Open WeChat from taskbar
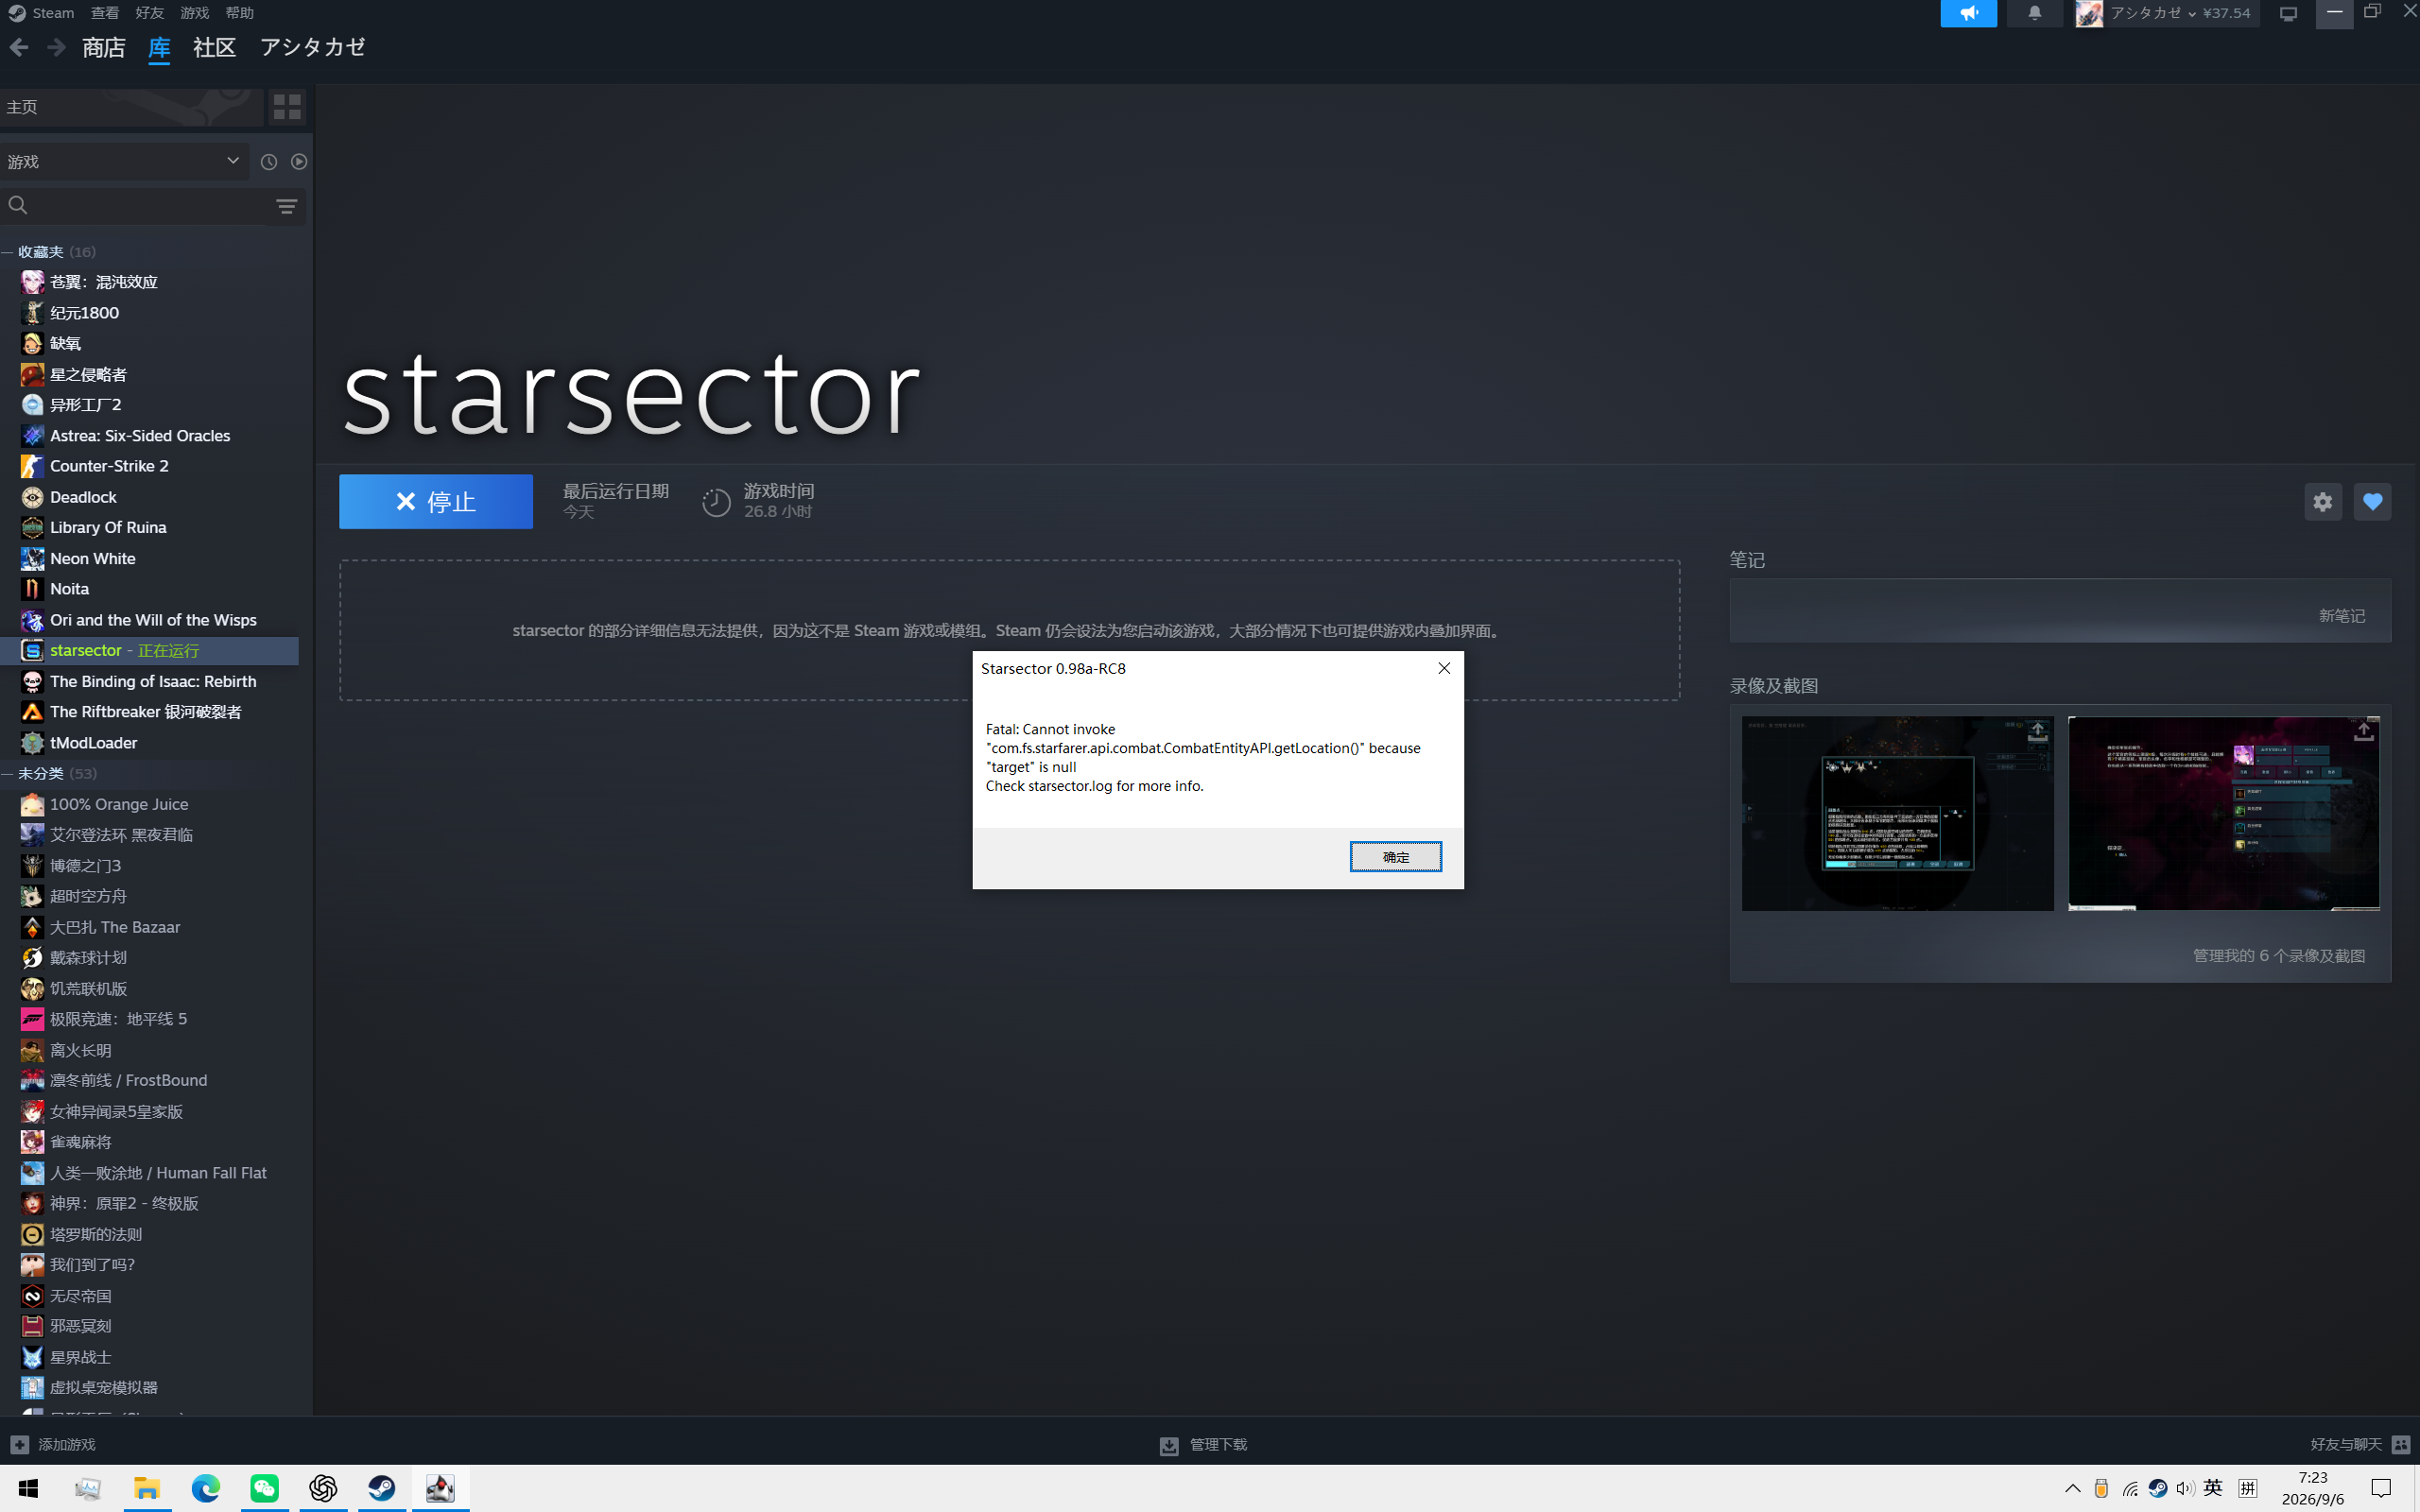Viewport: 2420px width, 1512px height. tap(264, 1488)
